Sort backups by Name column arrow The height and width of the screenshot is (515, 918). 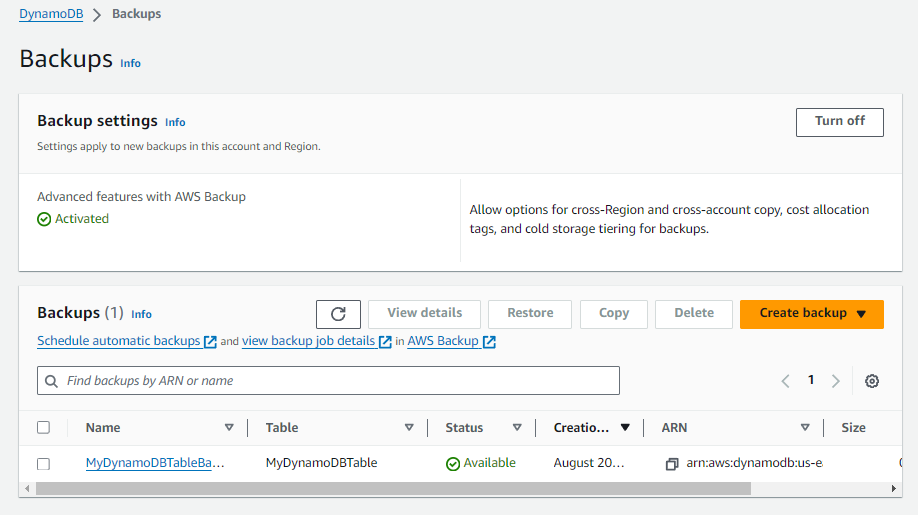pyautogui.click(x=229, y=428)
